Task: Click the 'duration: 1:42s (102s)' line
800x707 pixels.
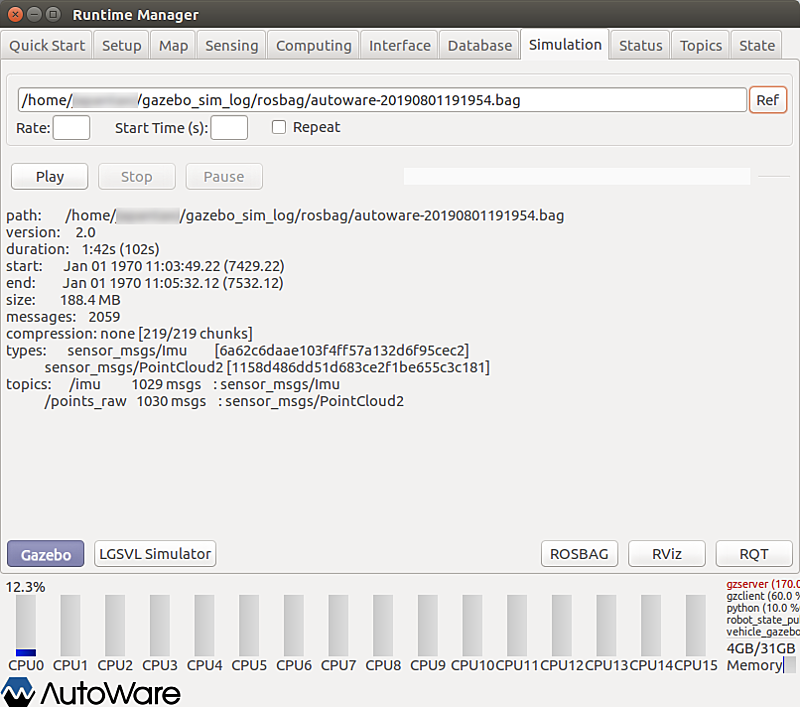Action: point(83,249)
